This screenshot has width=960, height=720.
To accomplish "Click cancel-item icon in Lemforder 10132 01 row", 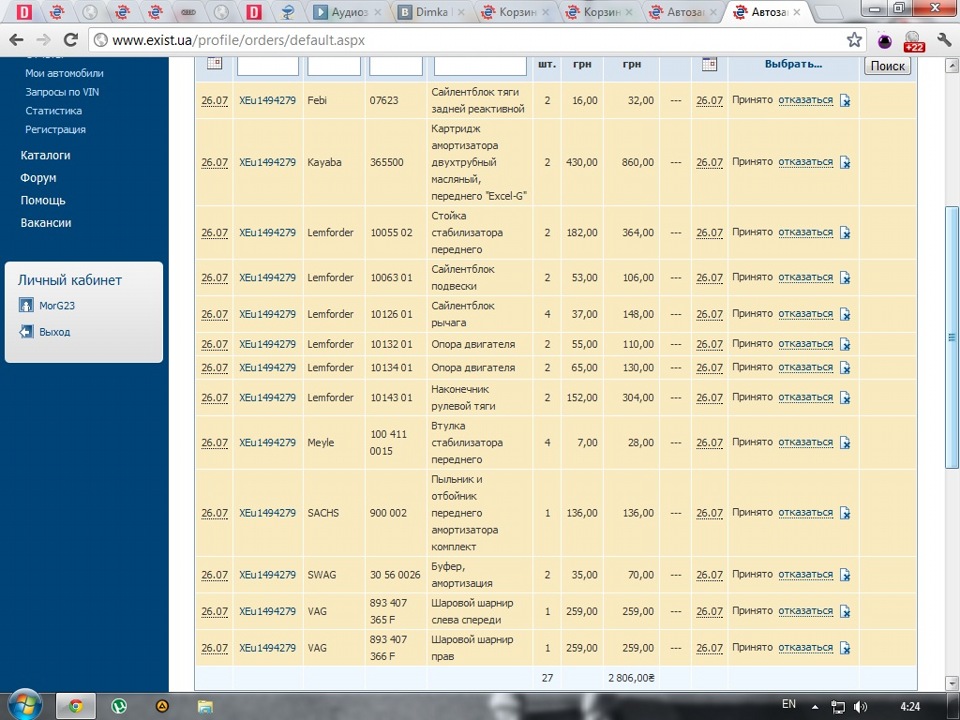I will pos(845,344).
